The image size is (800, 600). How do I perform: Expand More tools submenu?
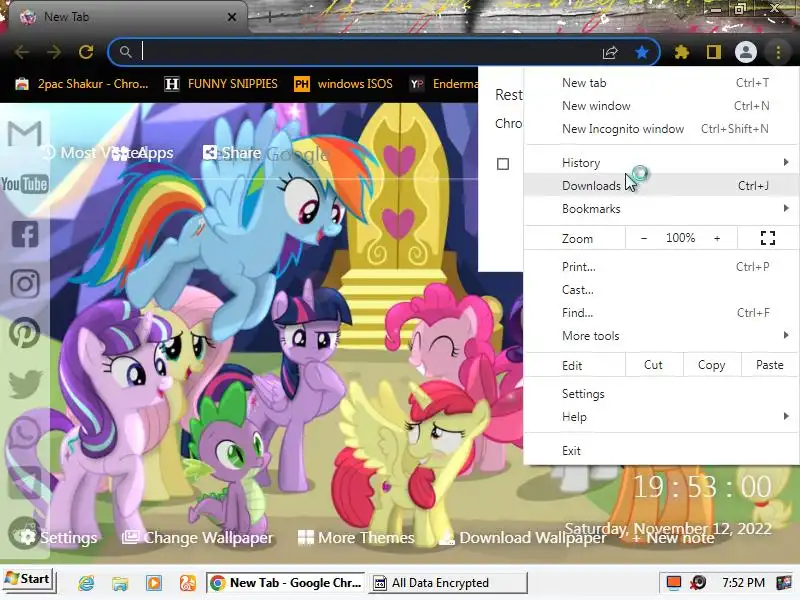point(661,335)
